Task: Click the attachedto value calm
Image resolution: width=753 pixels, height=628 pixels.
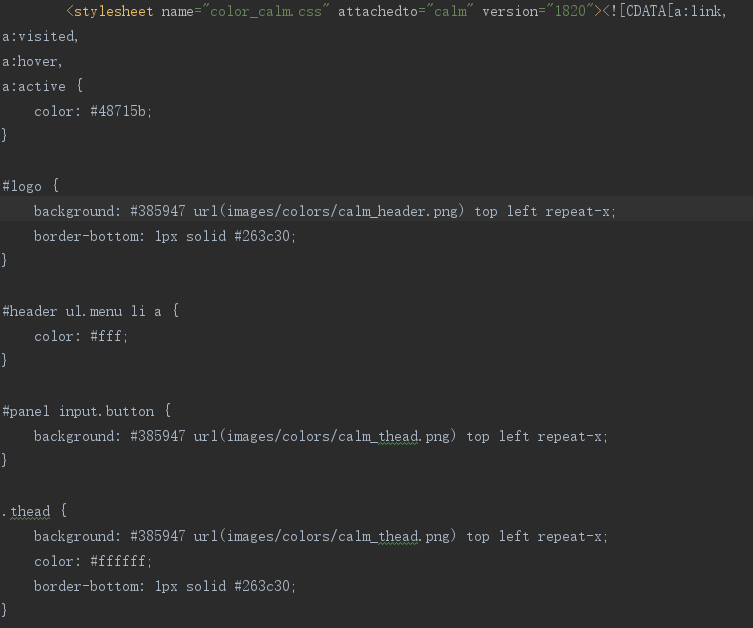Action: [x=450, y=12]
